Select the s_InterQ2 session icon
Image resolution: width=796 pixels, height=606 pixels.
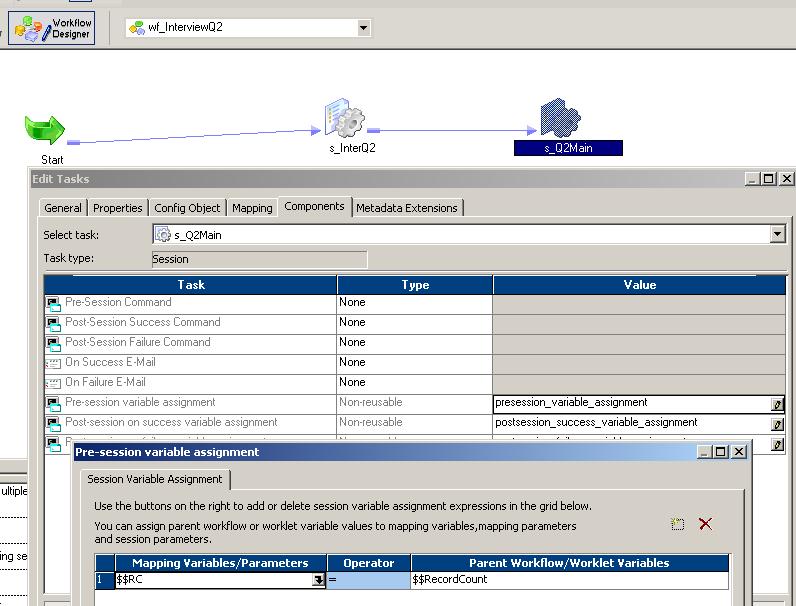tap(345, 118)
